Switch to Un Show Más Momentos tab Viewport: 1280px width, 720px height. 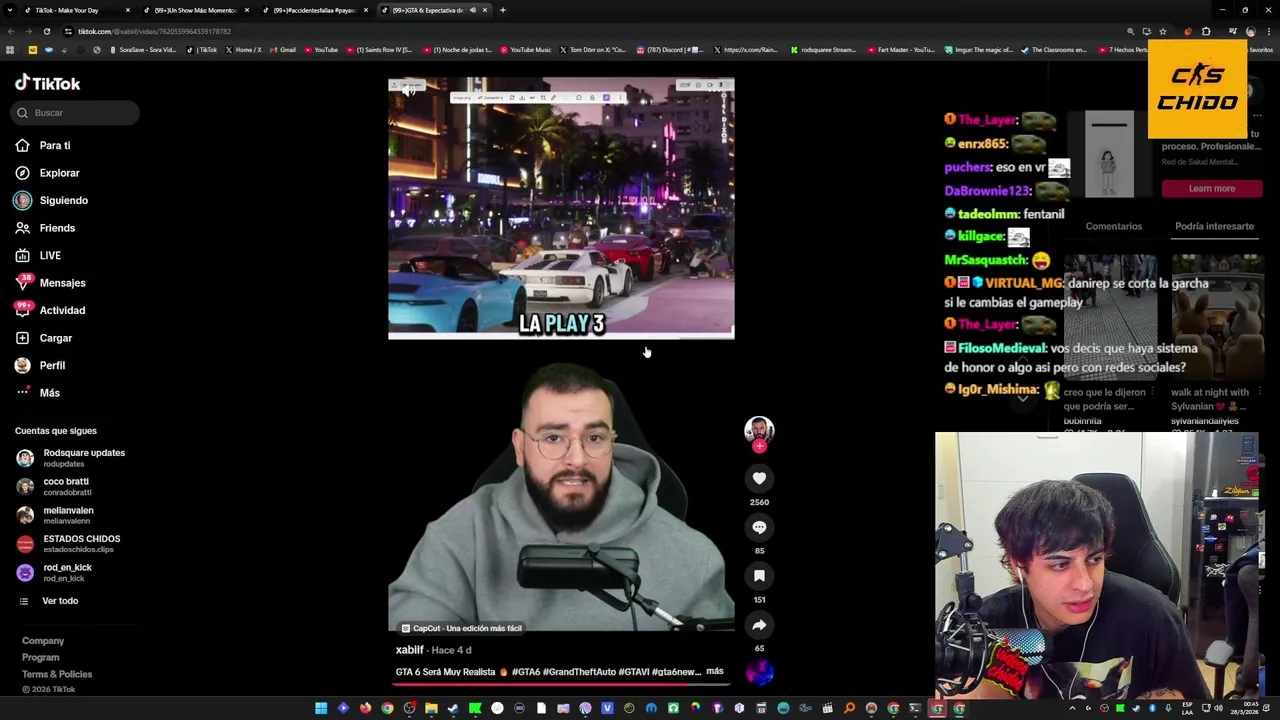[194, 10]
